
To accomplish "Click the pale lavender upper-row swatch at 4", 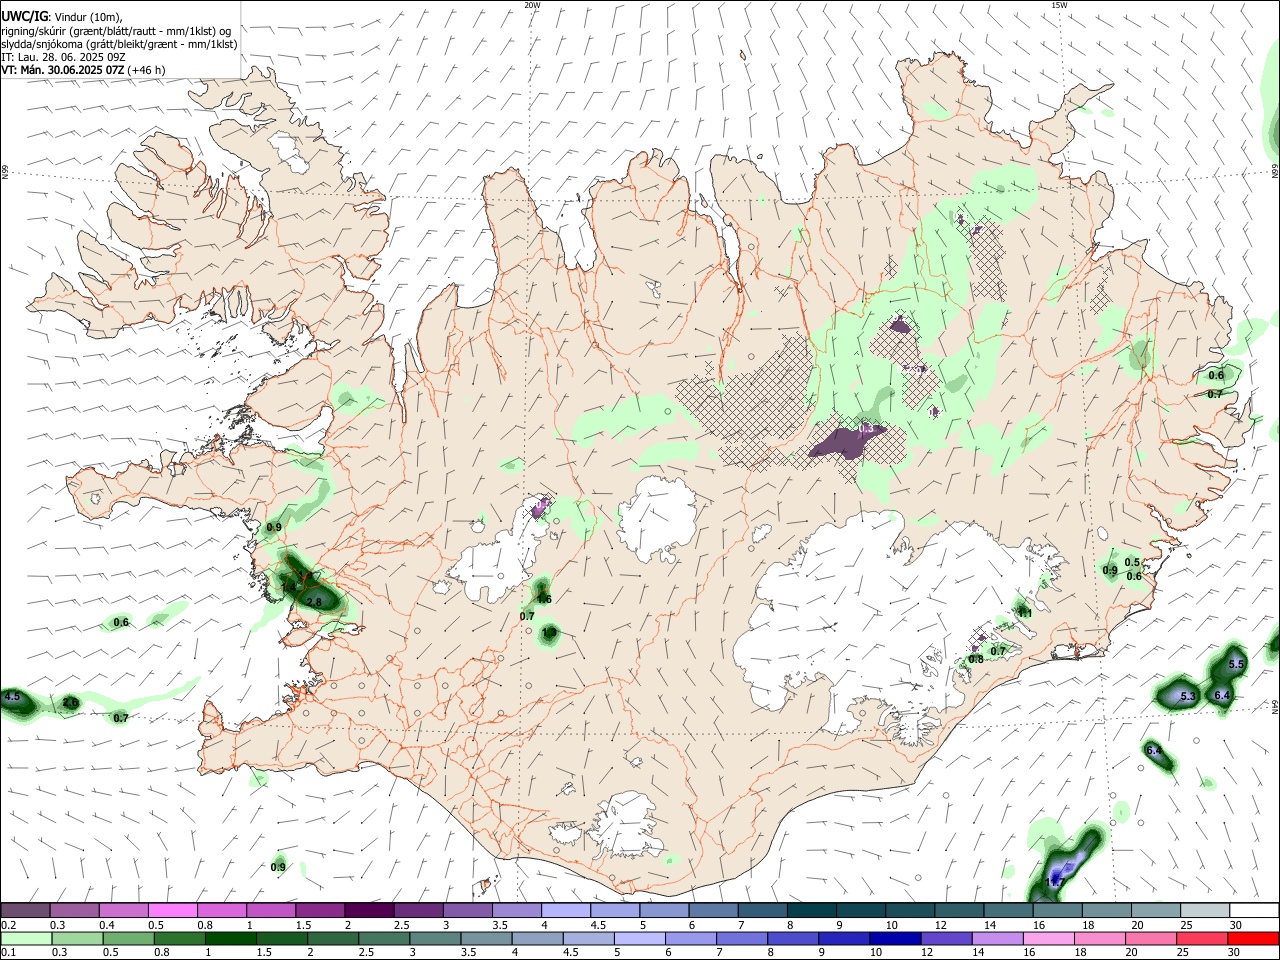I will point(566,910).
